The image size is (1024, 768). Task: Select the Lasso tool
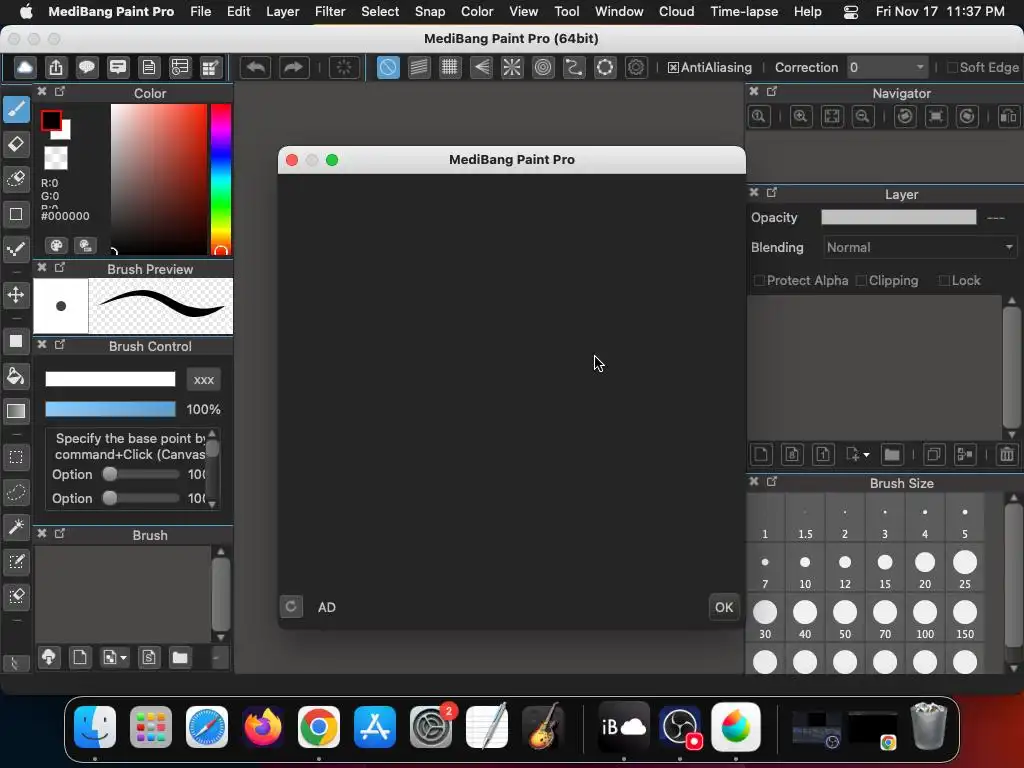click(x=16, y=492)
